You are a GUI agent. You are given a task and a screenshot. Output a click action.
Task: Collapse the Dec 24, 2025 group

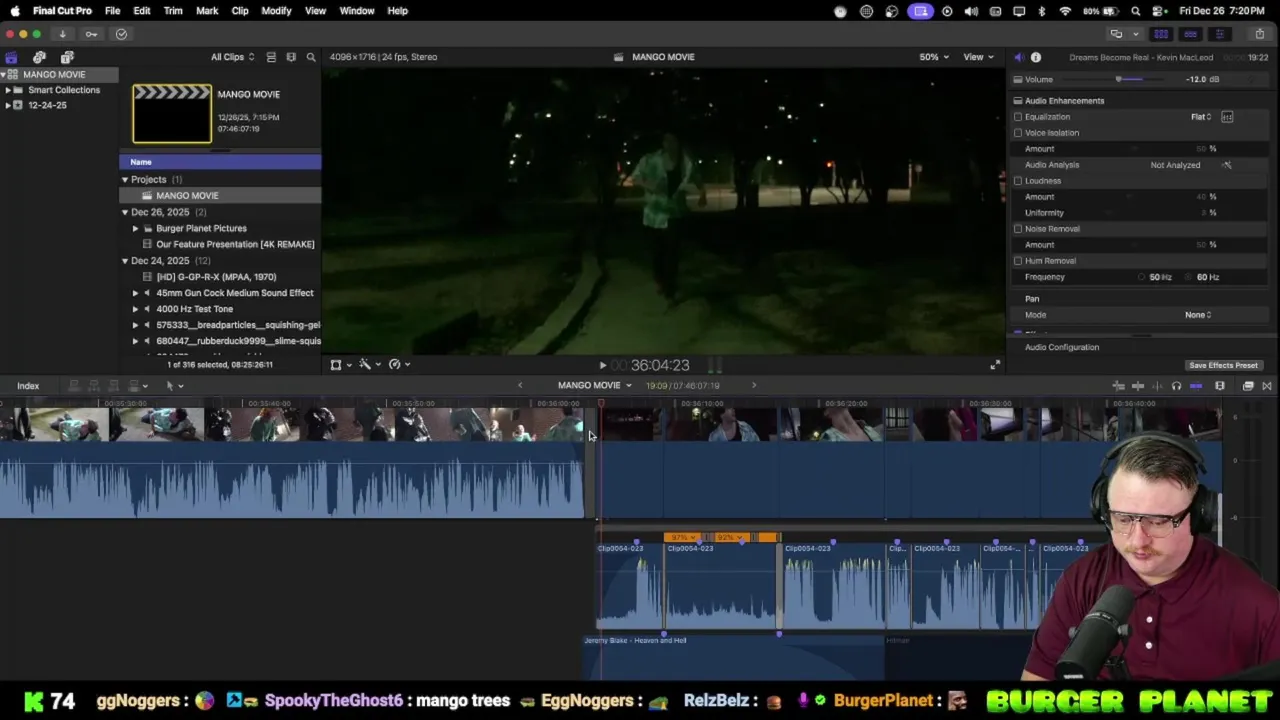(x=125, y=261)
